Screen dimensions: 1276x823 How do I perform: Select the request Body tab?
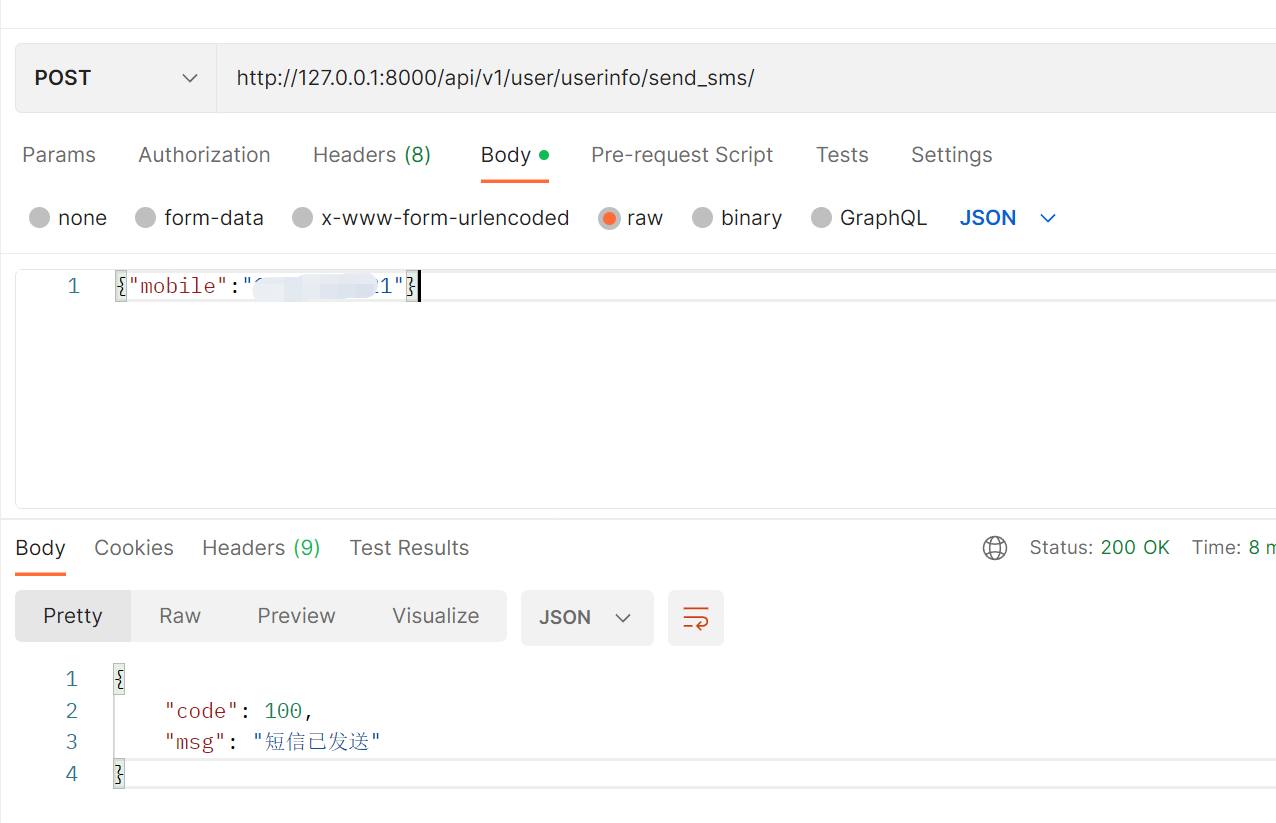(x=515, y=155)
